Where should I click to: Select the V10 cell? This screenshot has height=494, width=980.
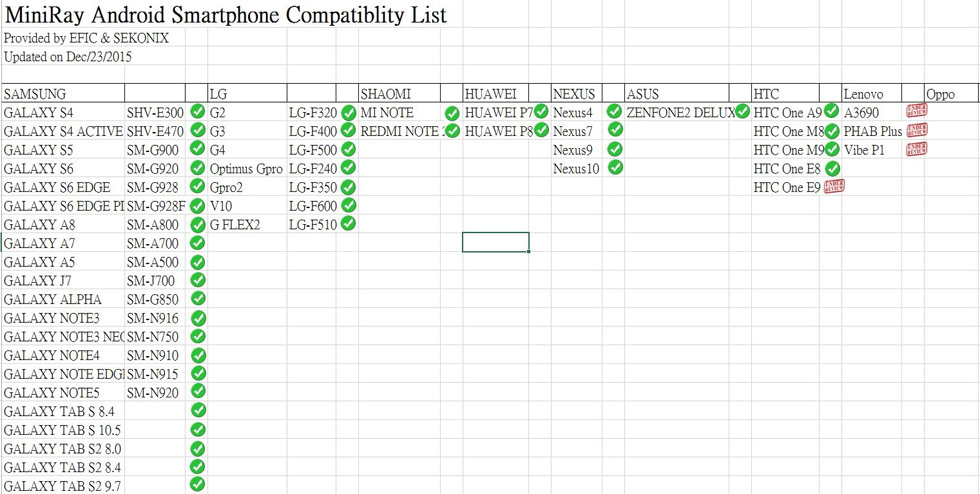[x=247, y=206]
